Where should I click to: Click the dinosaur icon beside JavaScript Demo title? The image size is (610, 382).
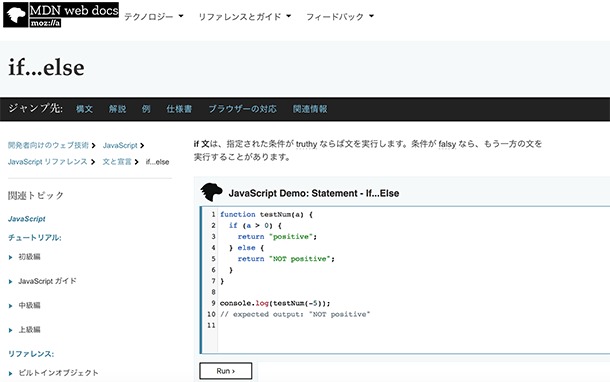click(x=211, y=192)
